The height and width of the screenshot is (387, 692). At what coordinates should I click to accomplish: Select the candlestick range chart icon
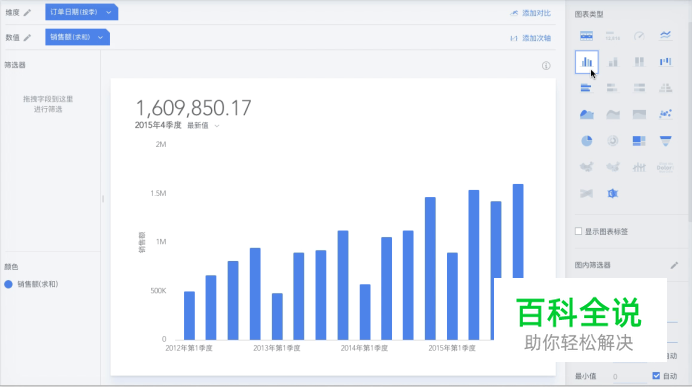pos(639,167)
